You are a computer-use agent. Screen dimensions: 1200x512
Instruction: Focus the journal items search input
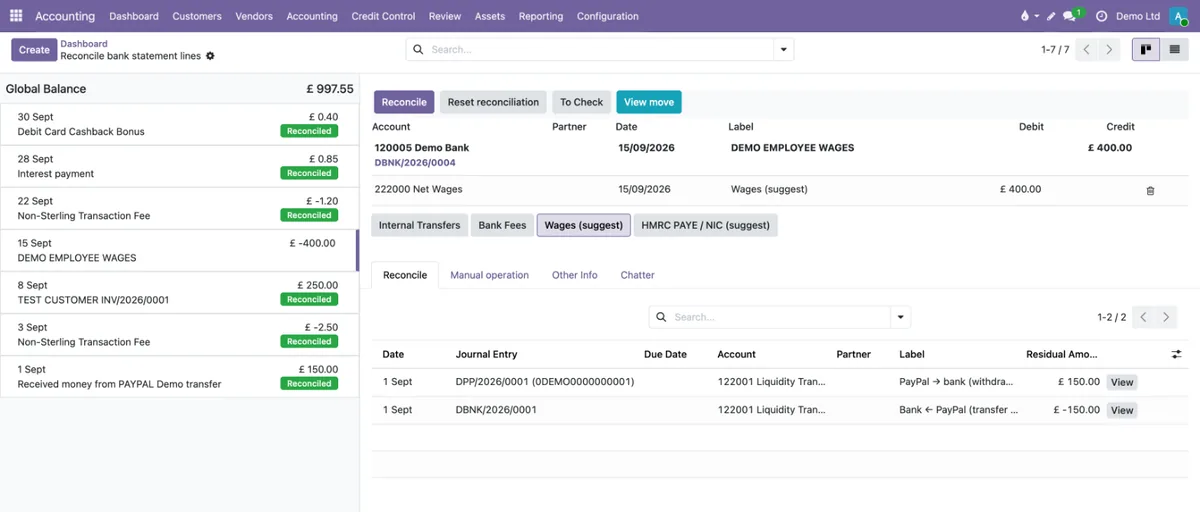pyautogui.click(x=780, y=317)
